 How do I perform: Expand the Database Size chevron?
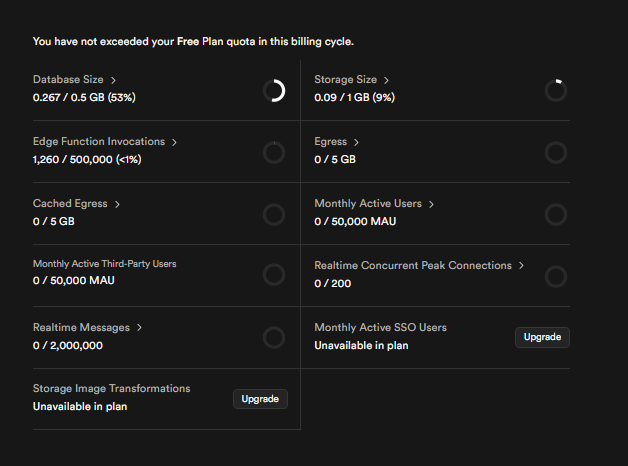(x=113, y=79)
